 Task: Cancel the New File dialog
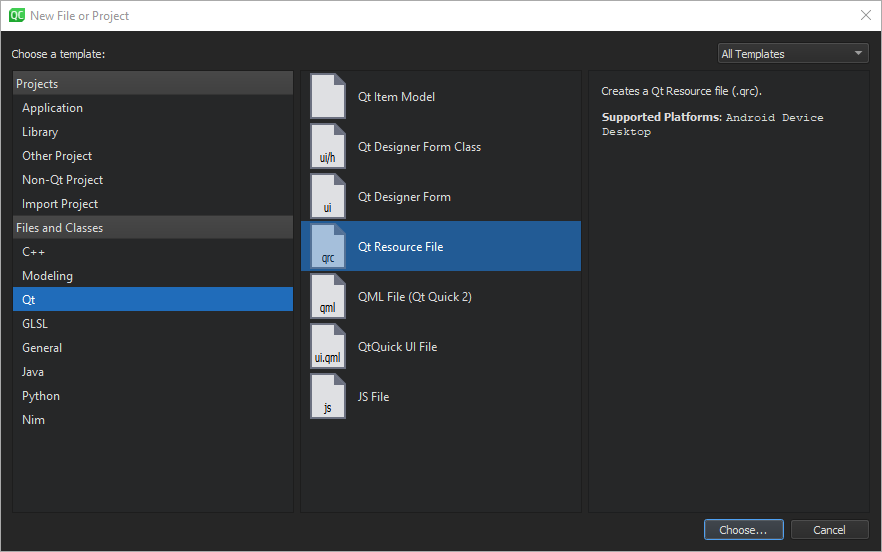(x=829, y=529)
